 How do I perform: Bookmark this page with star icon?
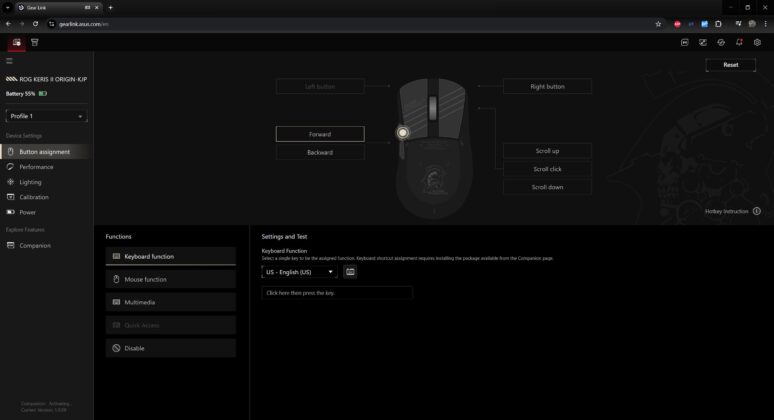point(658,24)
